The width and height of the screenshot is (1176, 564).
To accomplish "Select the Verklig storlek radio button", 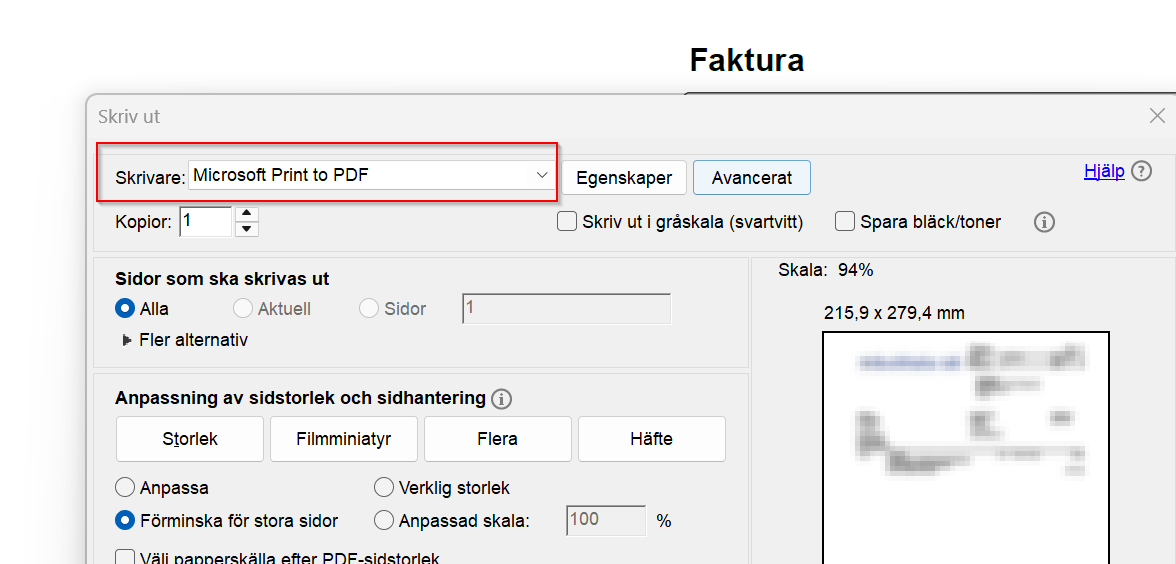I will (383, 488).
